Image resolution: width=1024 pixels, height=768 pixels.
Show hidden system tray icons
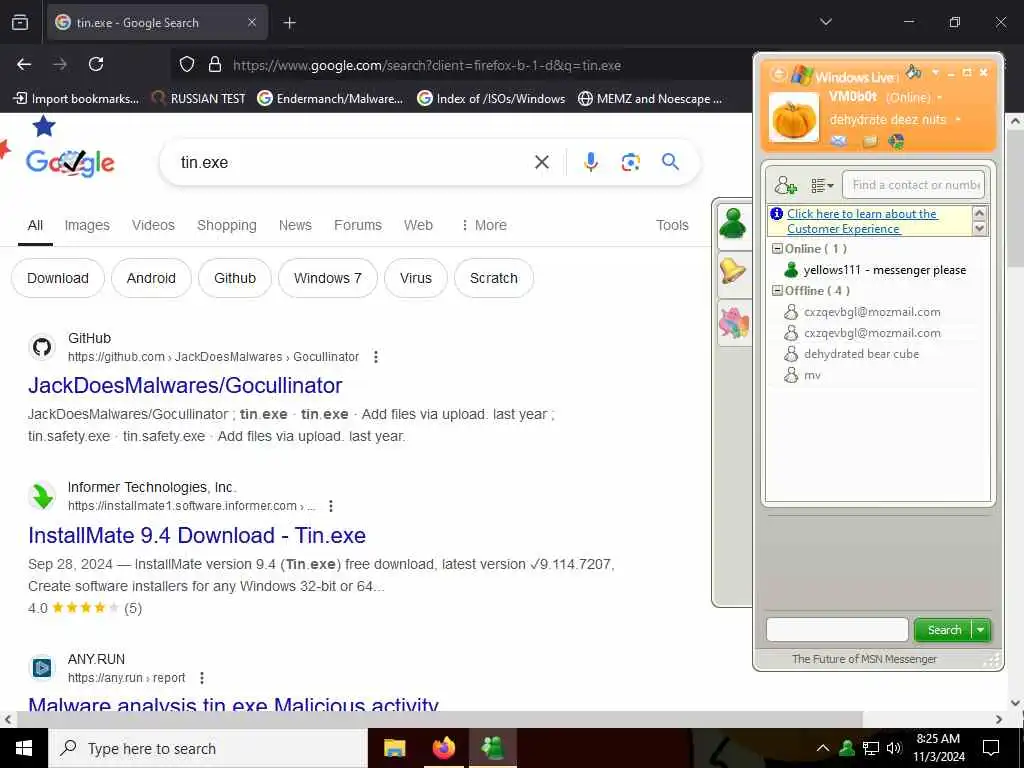[823, 748]
